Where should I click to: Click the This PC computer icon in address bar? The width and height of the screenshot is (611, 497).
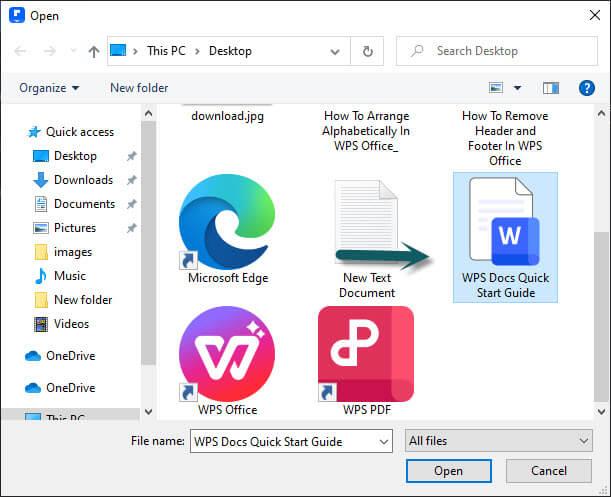pos(118,50)
